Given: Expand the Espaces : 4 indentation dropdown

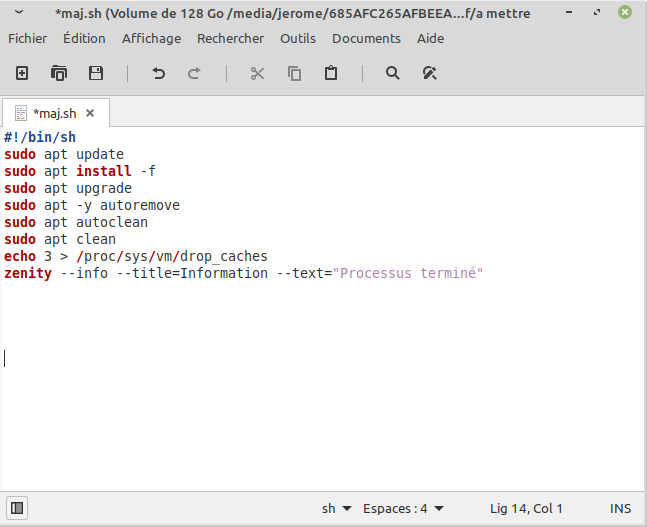Looking at the screenshot, I should coord(403,508).
